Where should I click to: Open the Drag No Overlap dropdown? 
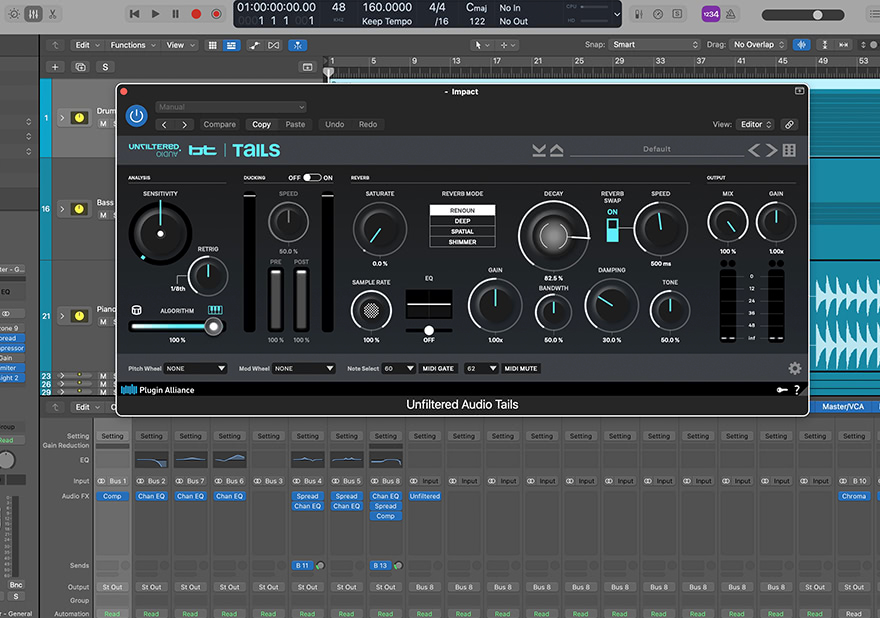tap(759, 44)
